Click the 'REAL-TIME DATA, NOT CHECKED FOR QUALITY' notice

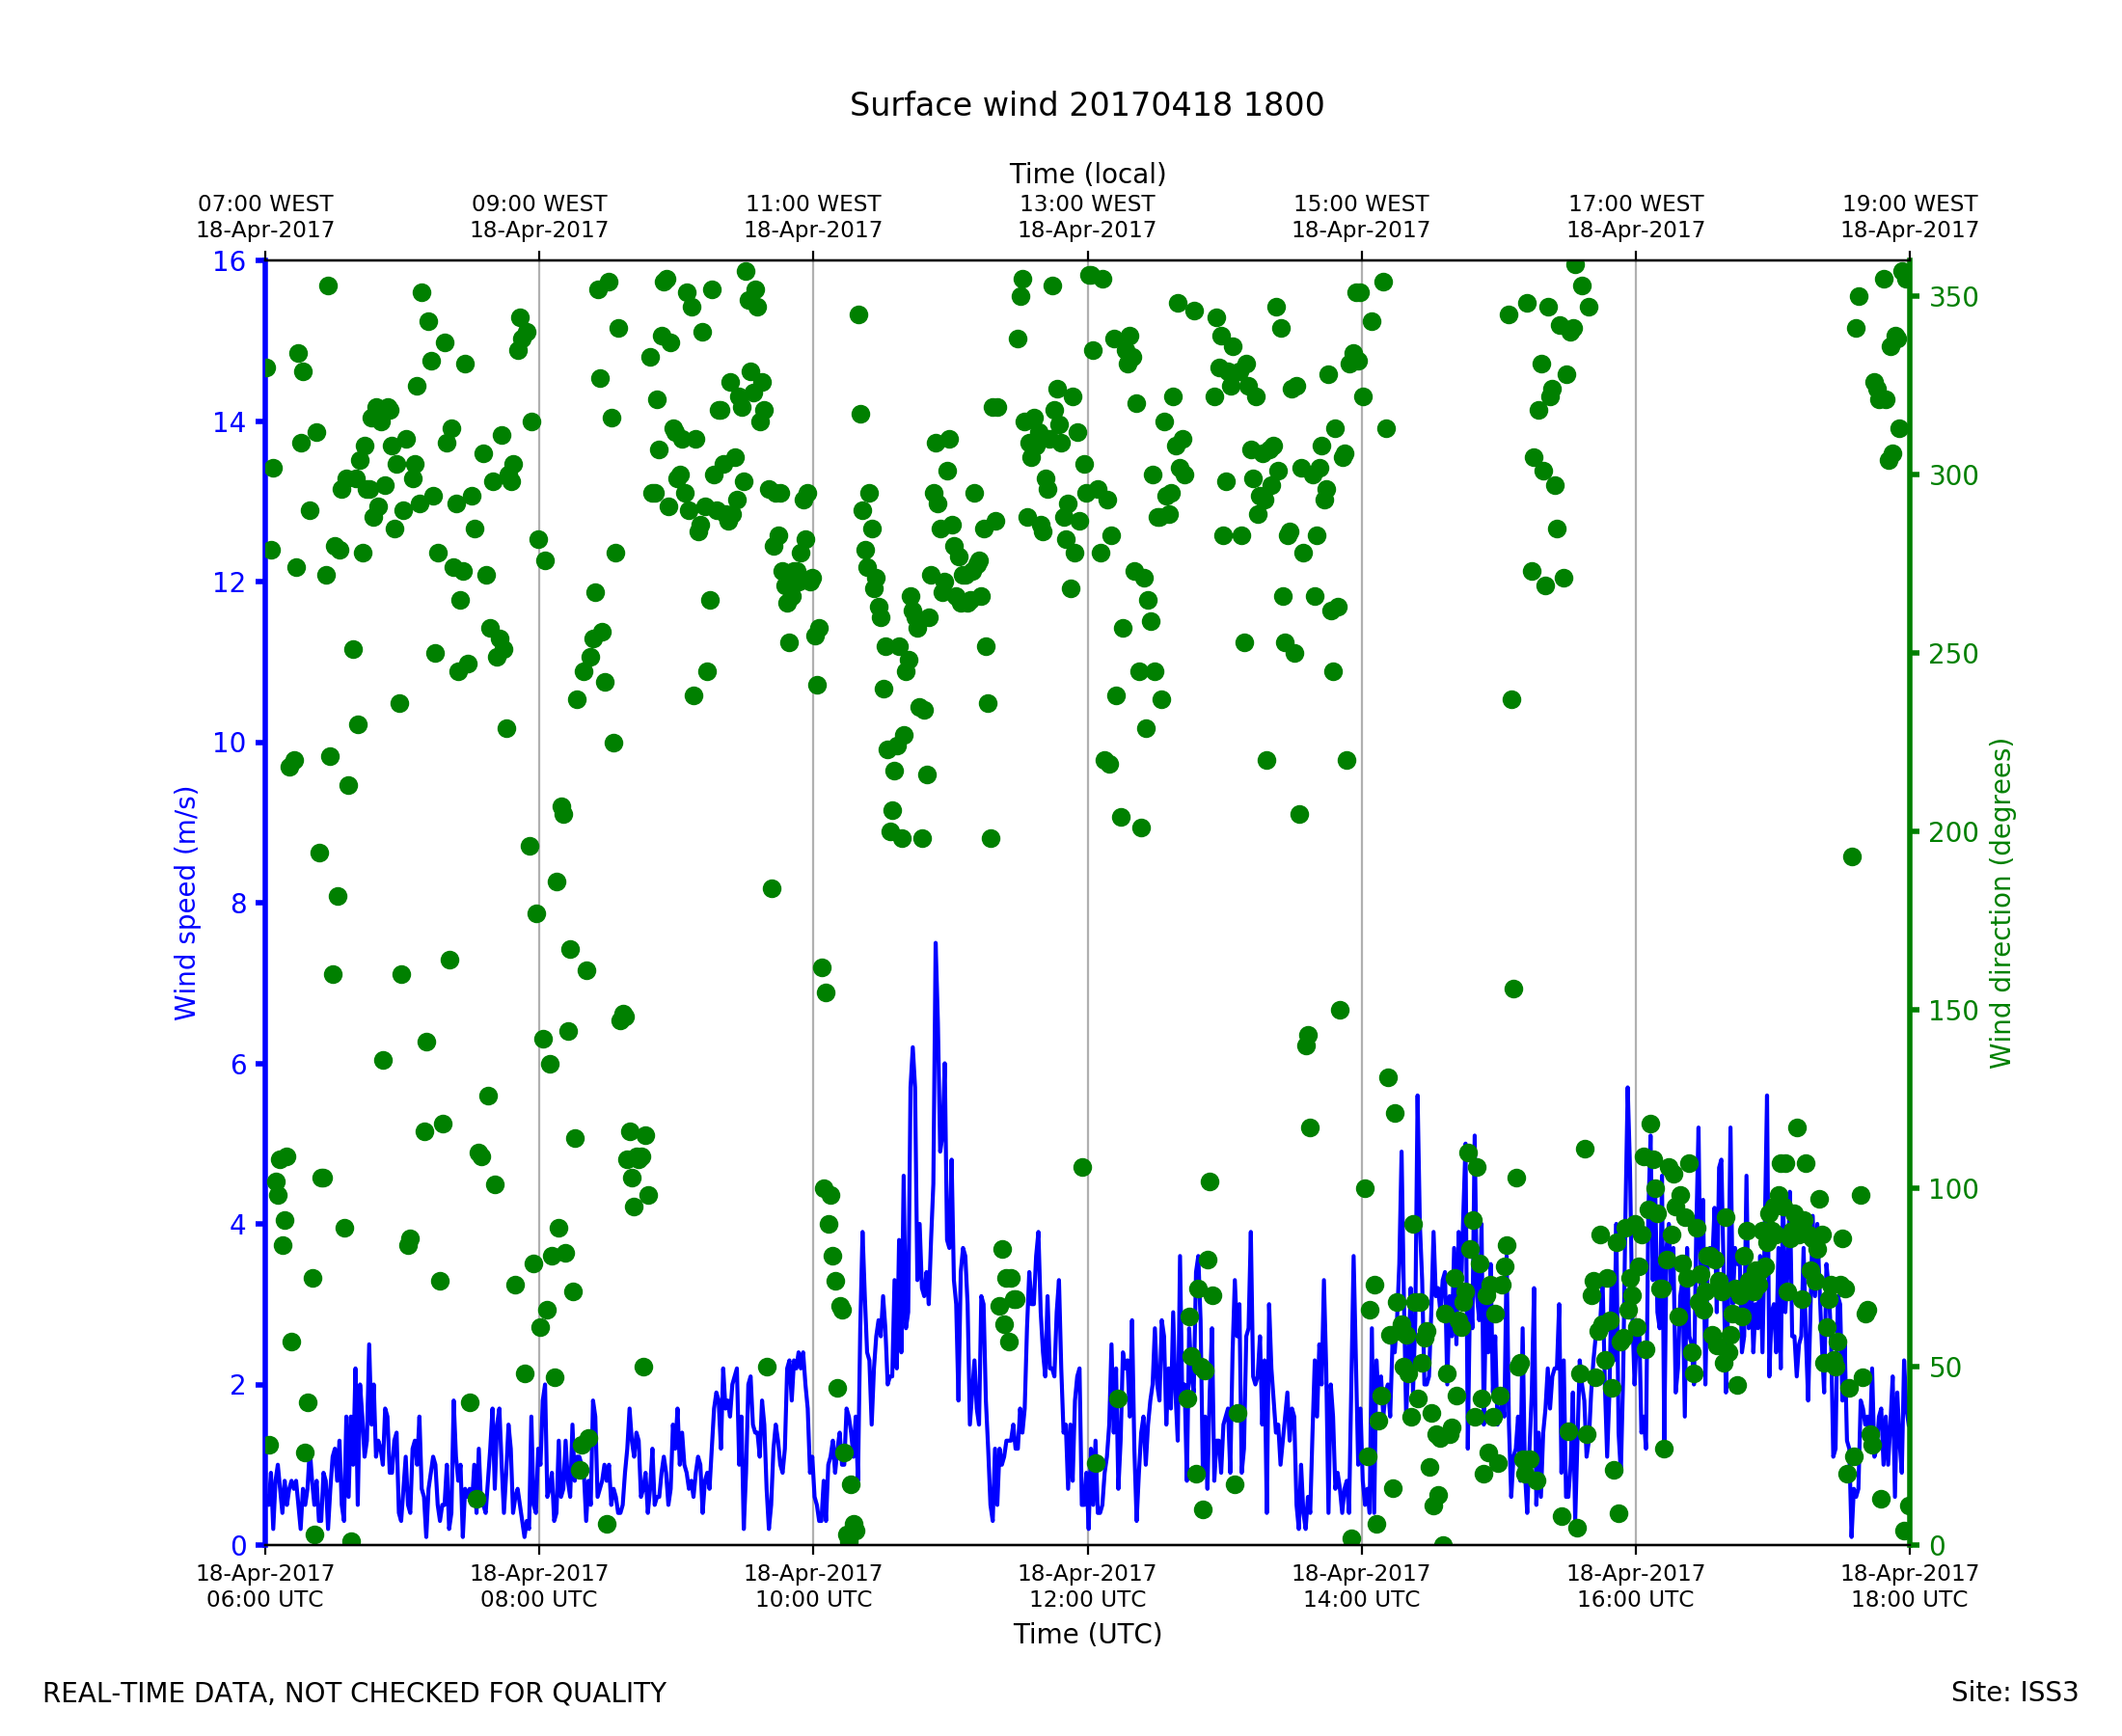(354, 1694)
